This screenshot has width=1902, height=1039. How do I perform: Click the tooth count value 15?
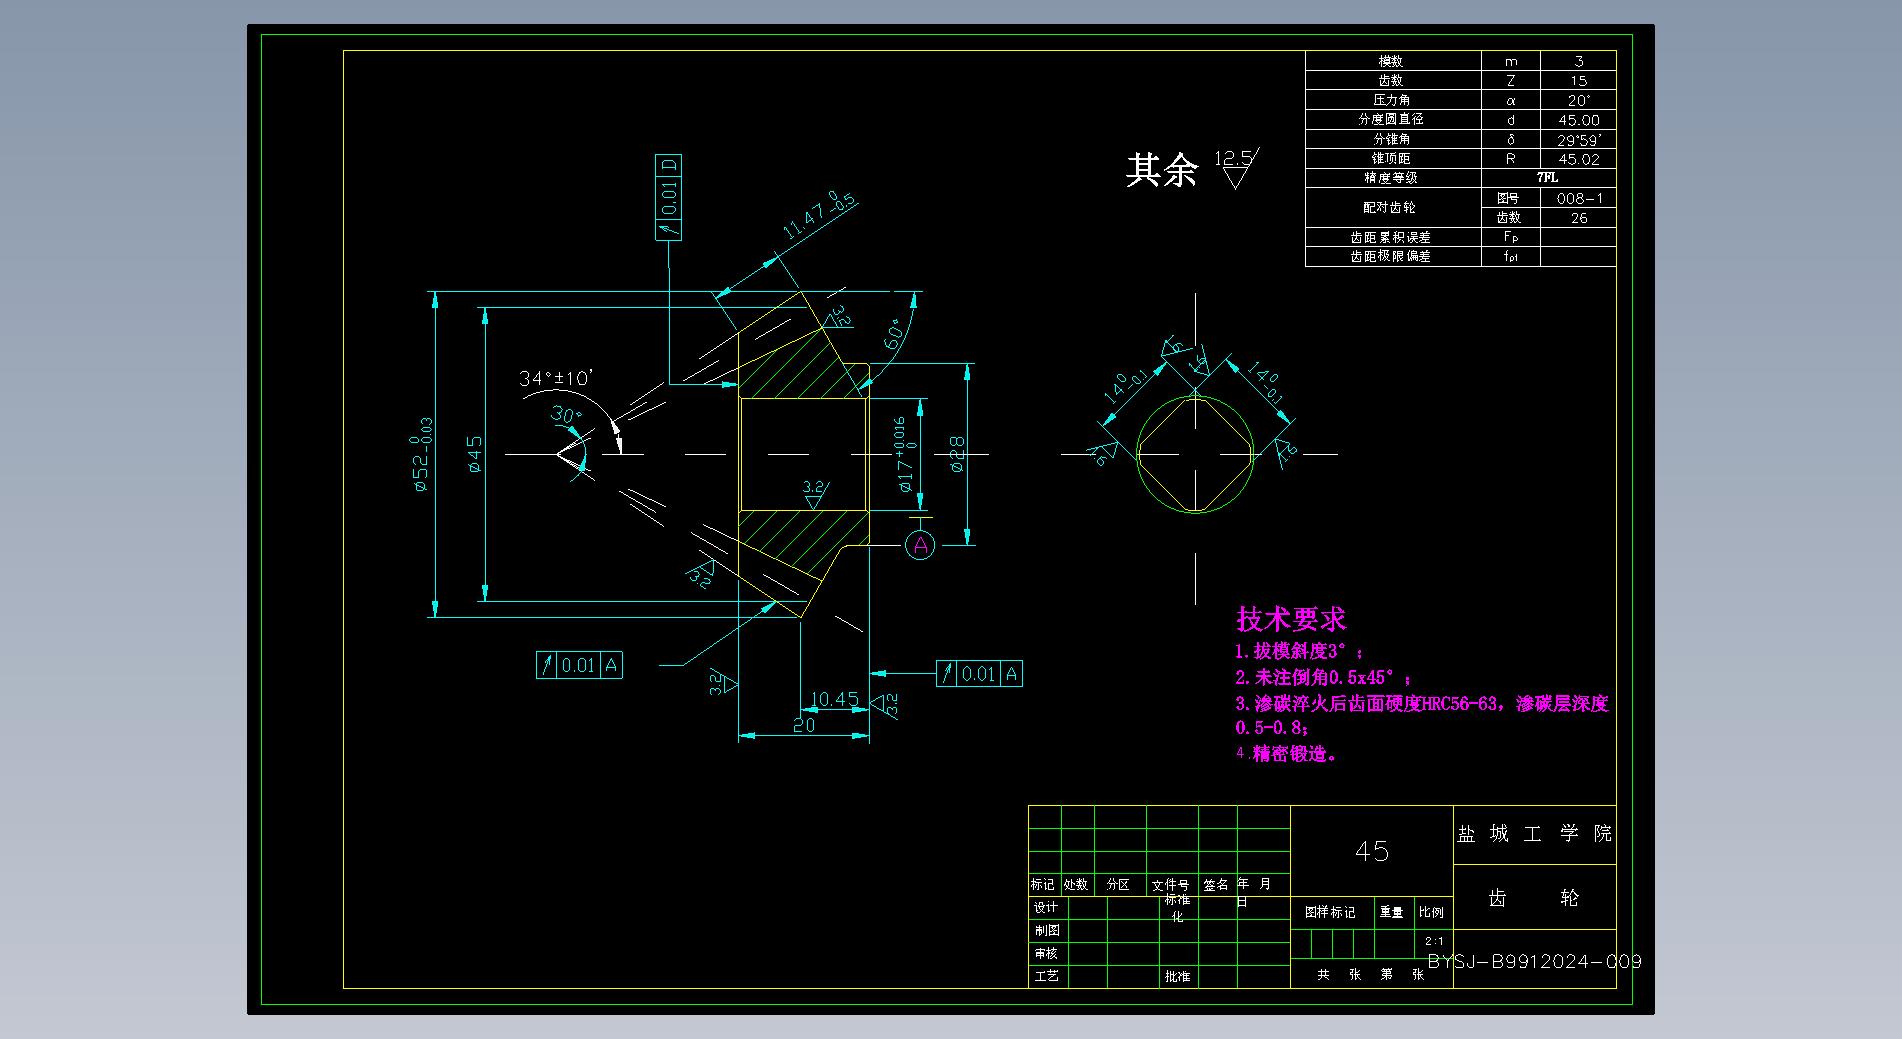(1578, 80)
